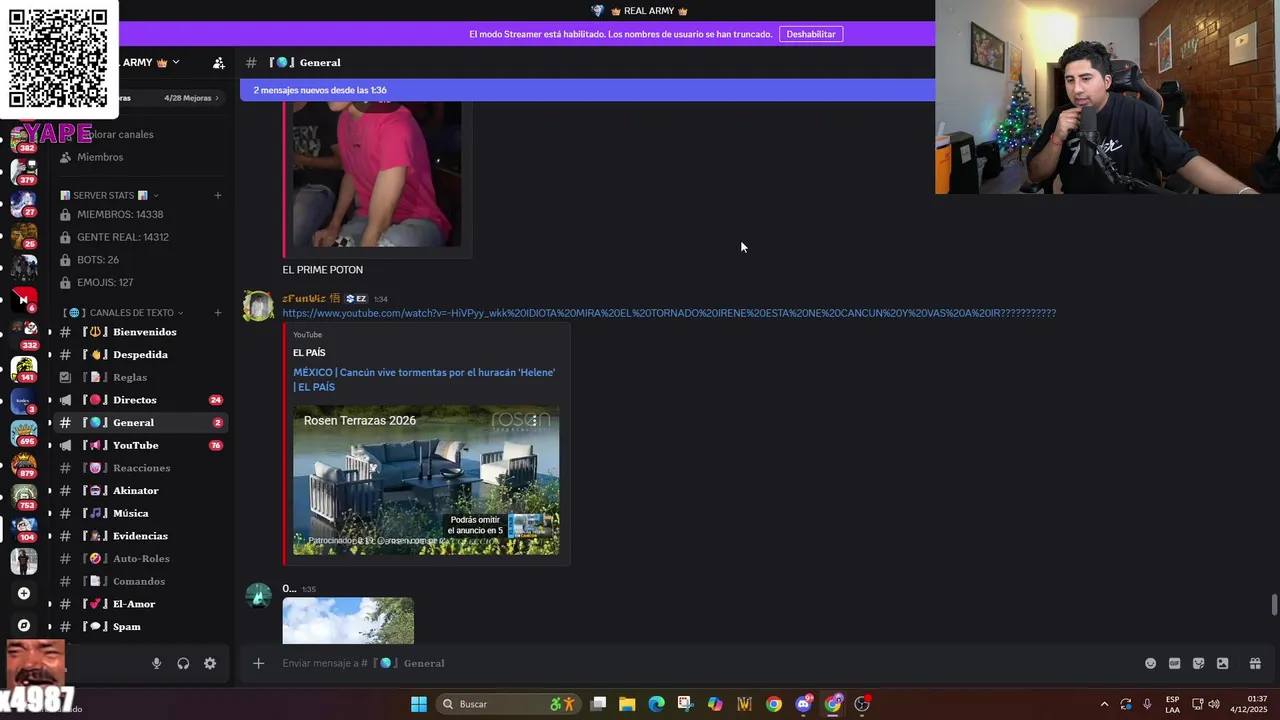Click the invite people icon beside server name
The width and height of the screenshot is (1280, 720).
219,63
